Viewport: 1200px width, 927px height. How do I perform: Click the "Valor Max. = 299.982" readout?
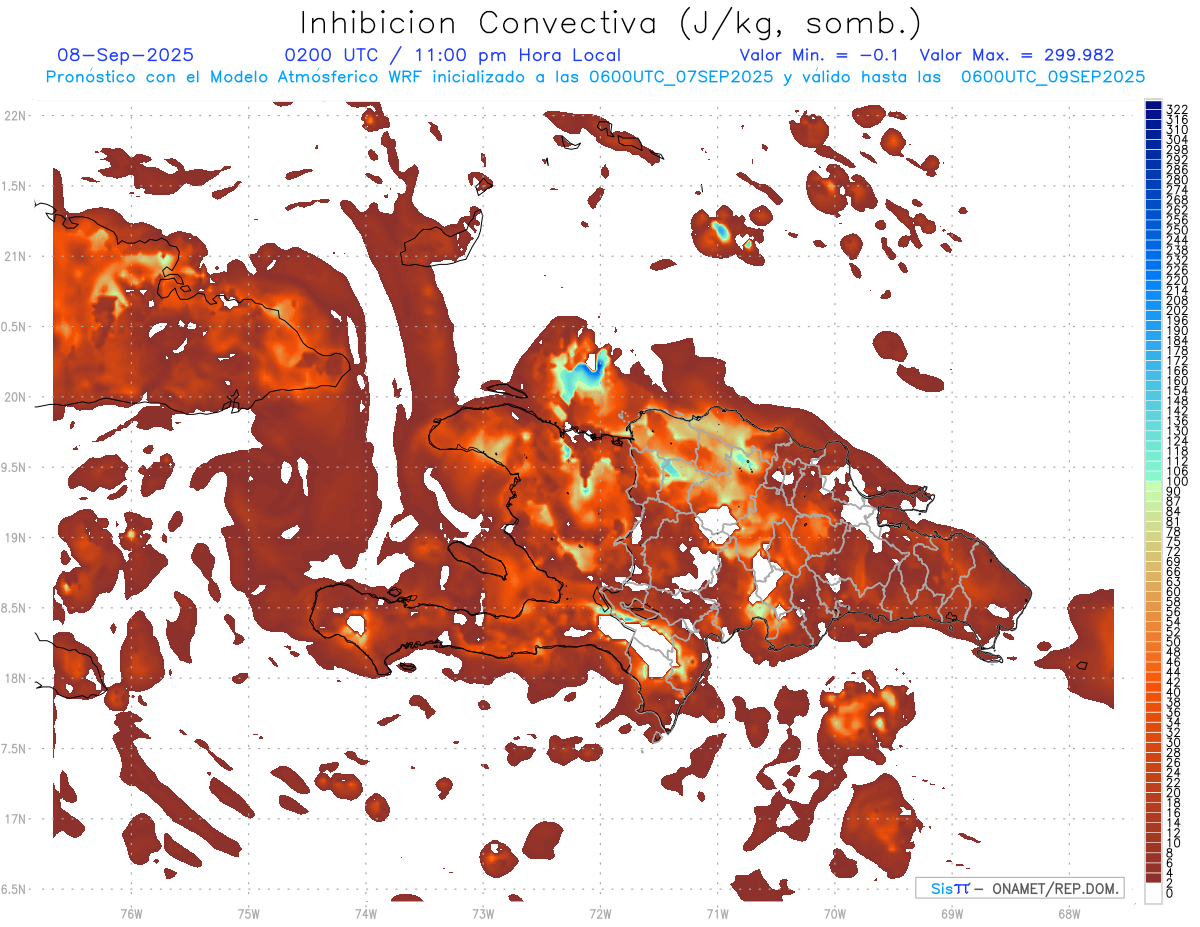click(1016, 56)
